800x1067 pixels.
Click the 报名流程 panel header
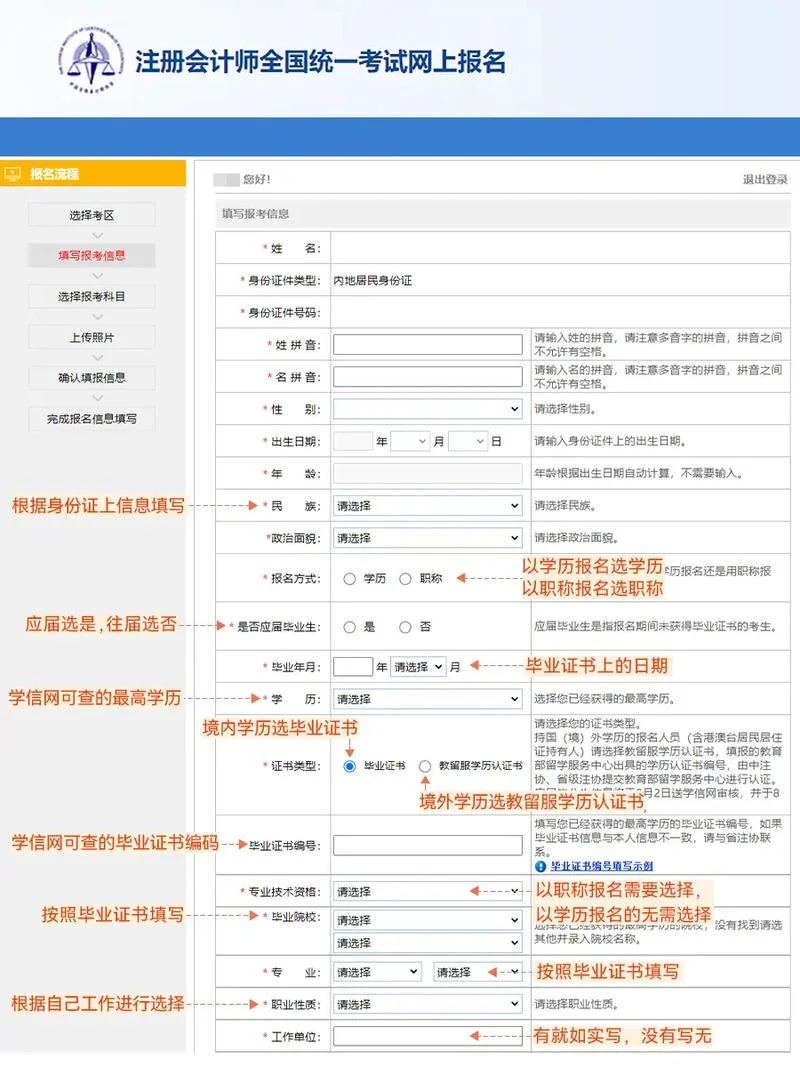pyautogui.click(x=93, y=174)
